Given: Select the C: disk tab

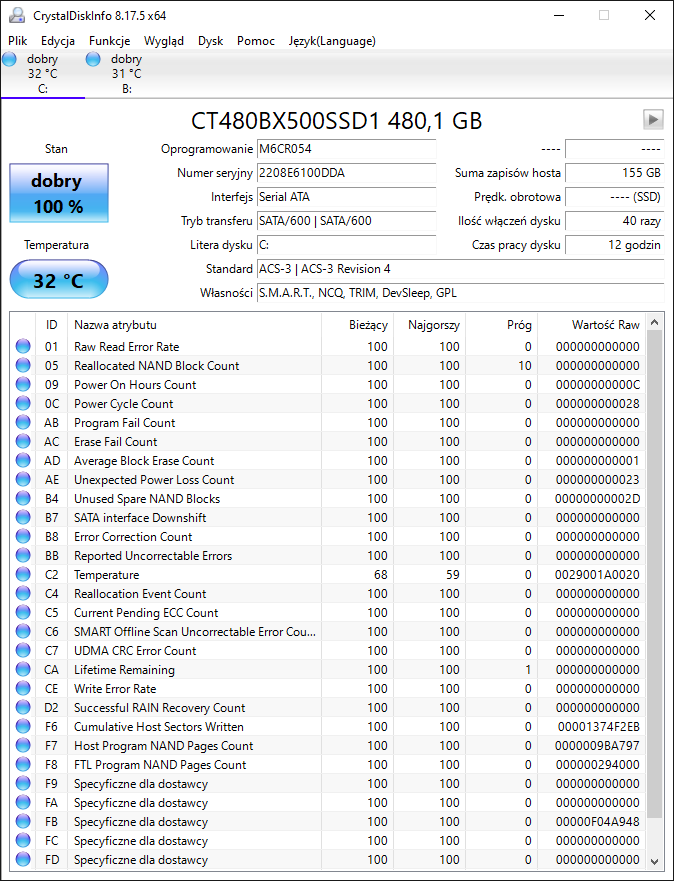Looking at the screenshot, I should coord(43,74).
